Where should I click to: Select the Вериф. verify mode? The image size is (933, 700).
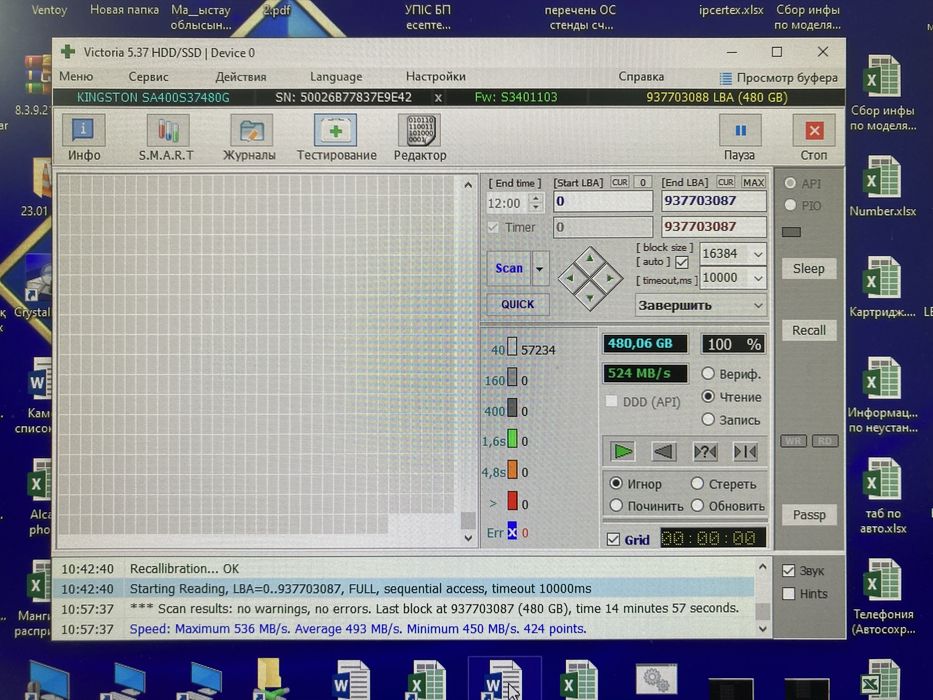click(707, 374)
